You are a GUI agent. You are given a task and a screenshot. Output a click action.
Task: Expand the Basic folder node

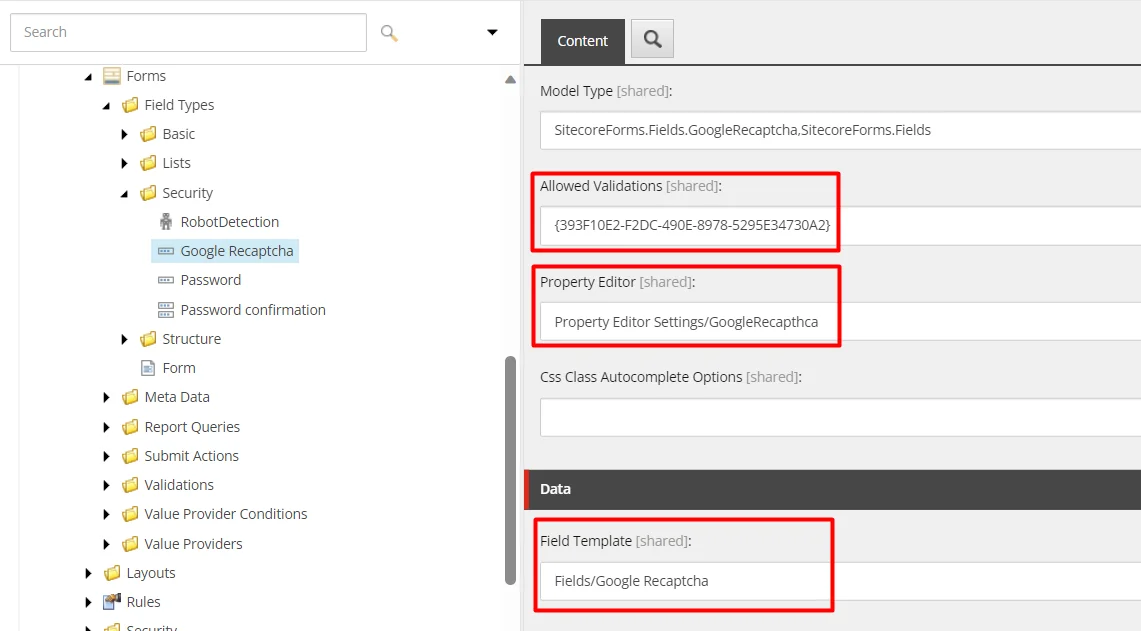[x=124, y=134]
